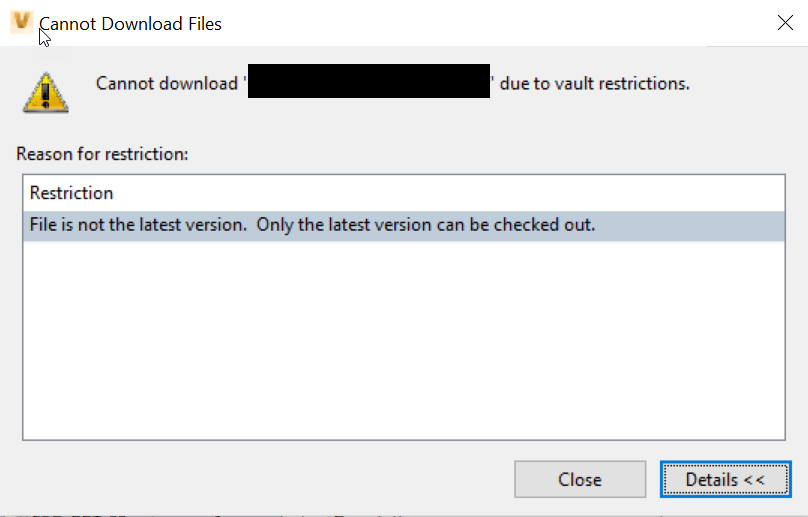Viewport: 808px width, 517px height.
Task: Click the dialog background left of Close button
Action: pyautogui.click(x=260, y=480)
